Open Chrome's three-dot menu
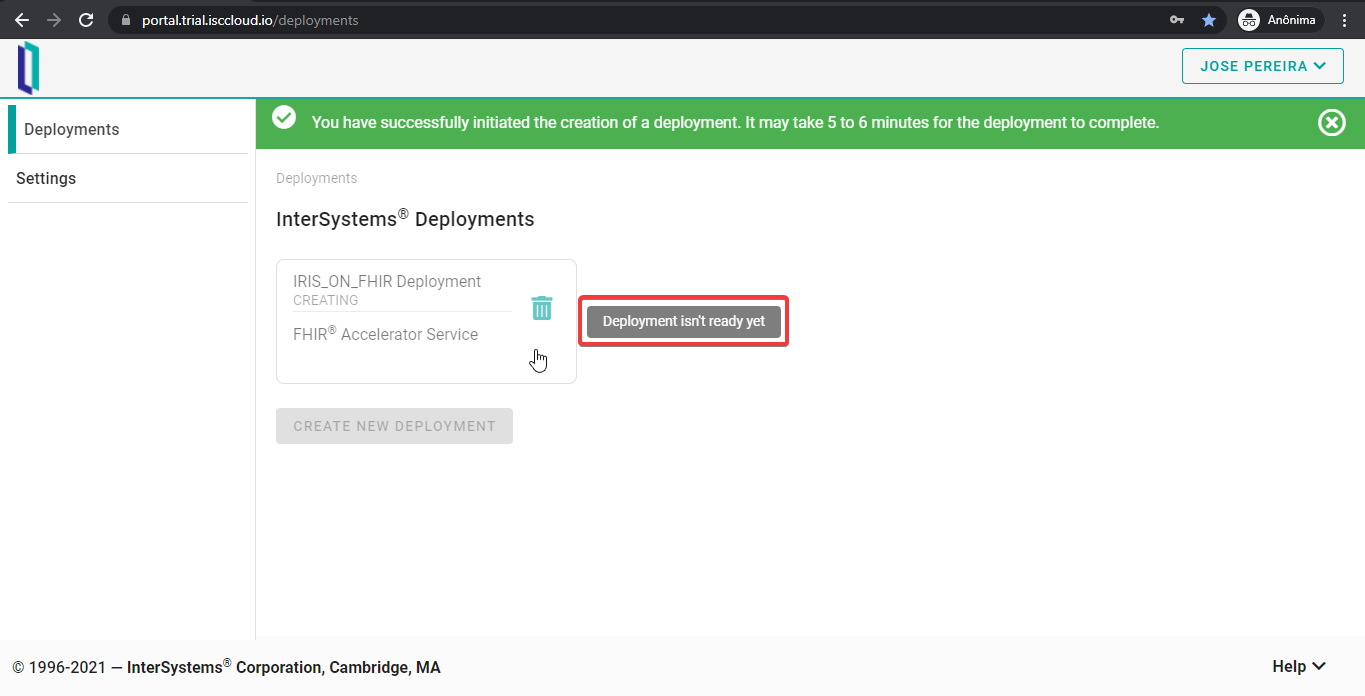 coord(1345,20)
